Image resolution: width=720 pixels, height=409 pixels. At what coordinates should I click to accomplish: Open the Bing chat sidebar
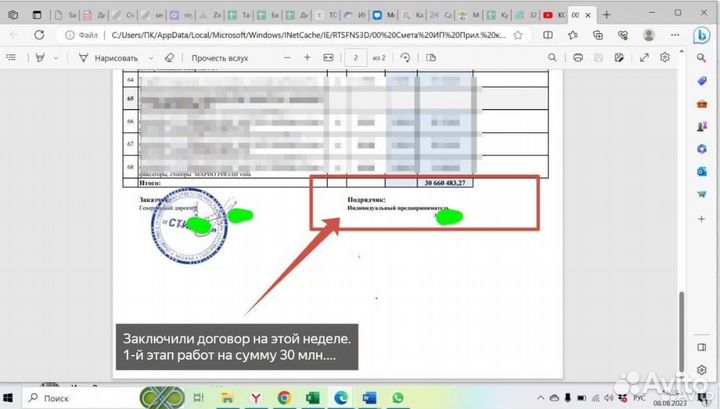[701, 35]
